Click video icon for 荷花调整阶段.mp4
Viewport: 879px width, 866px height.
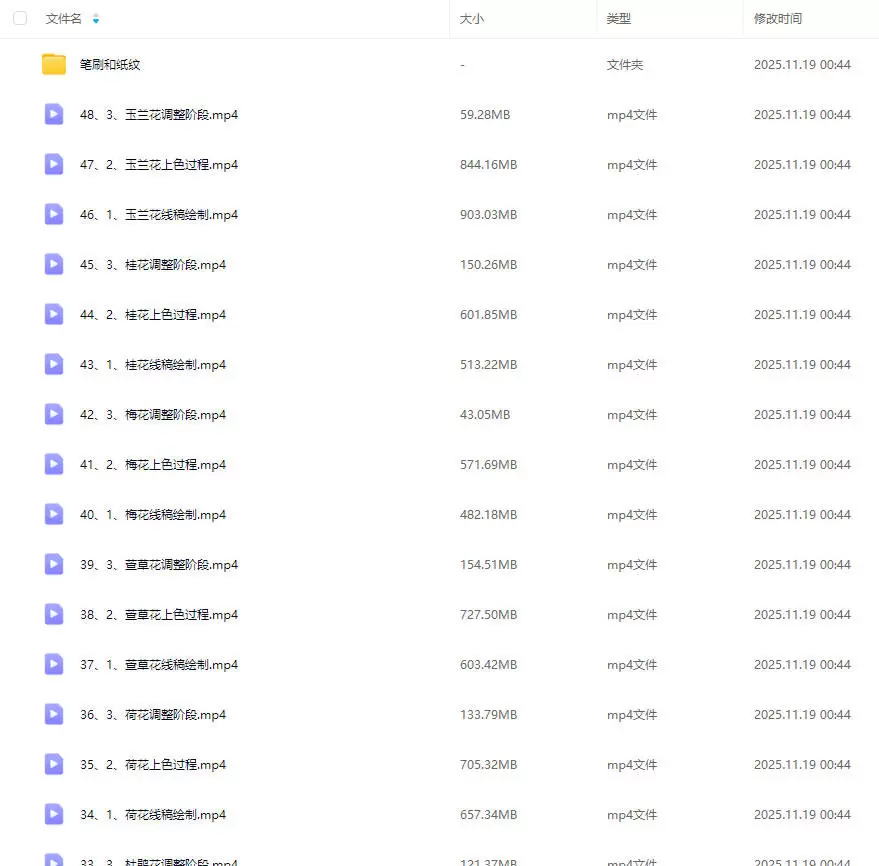pyautogui.click(x=54, y=715)
